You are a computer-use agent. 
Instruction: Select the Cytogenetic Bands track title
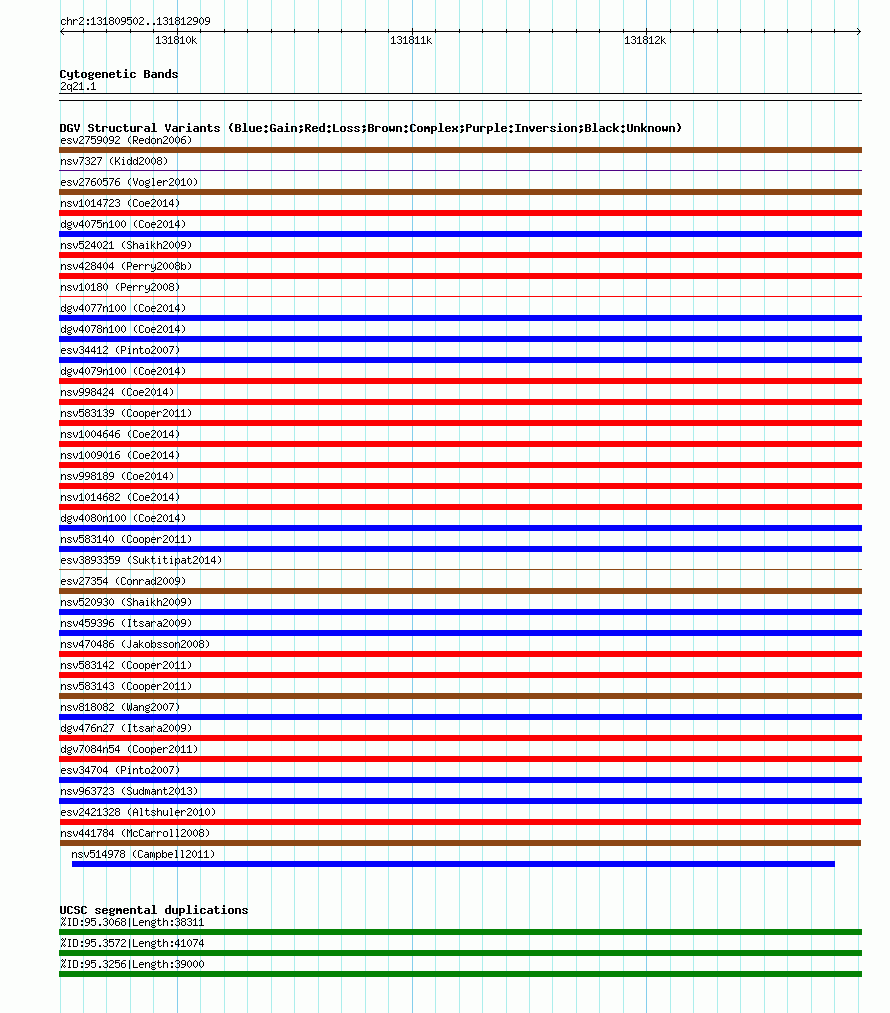pos(119,74)
